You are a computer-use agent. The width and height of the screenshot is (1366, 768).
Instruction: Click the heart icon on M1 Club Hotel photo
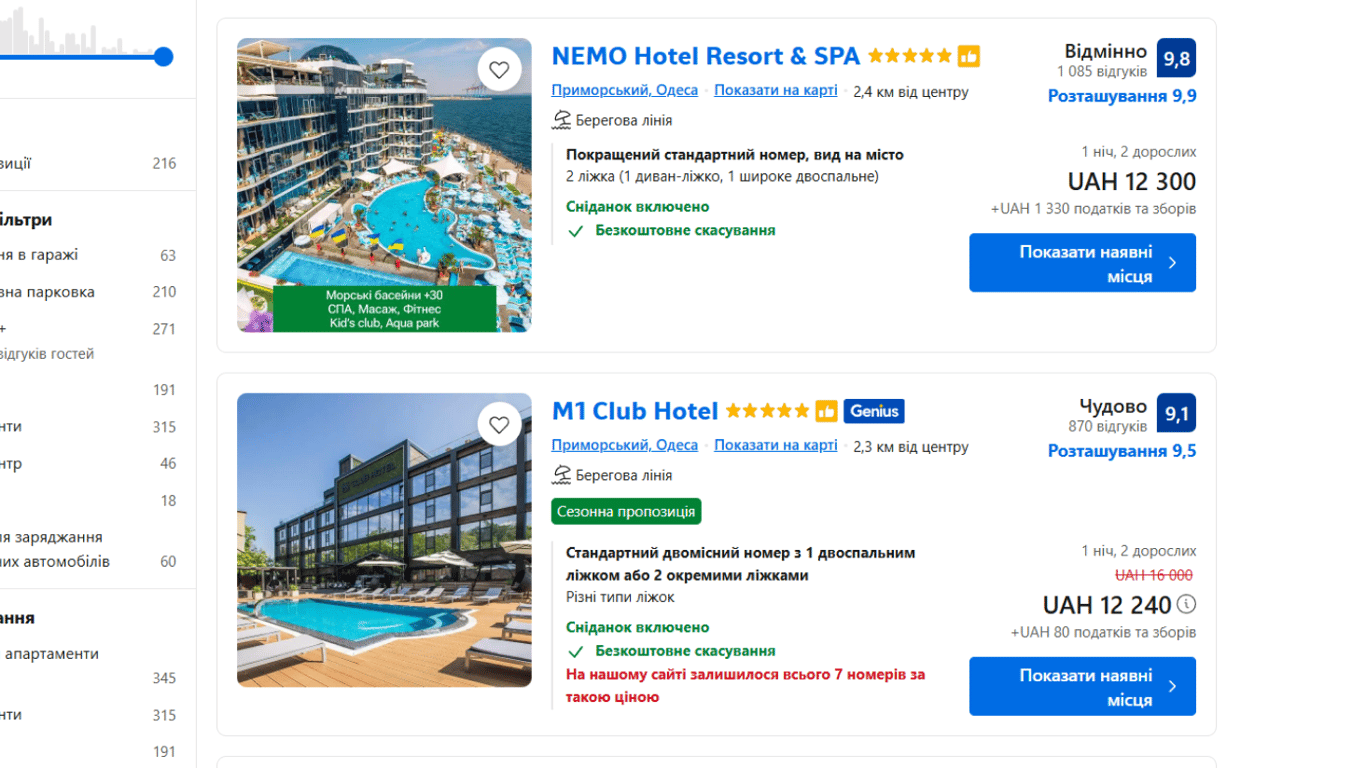coord(499,425)
